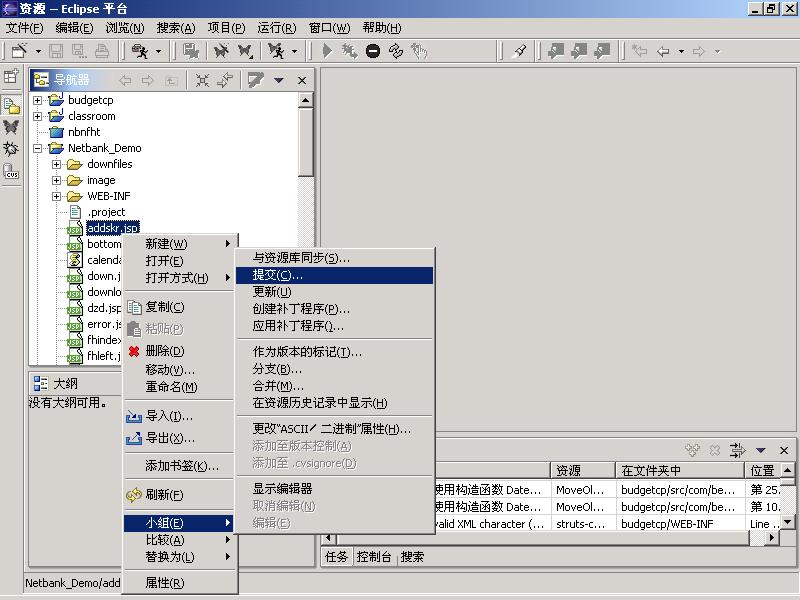The height and width of the screenshot is (600, 800).
Task: Open the New wizard dropdown arrow
Action: (x=38, y=52)
